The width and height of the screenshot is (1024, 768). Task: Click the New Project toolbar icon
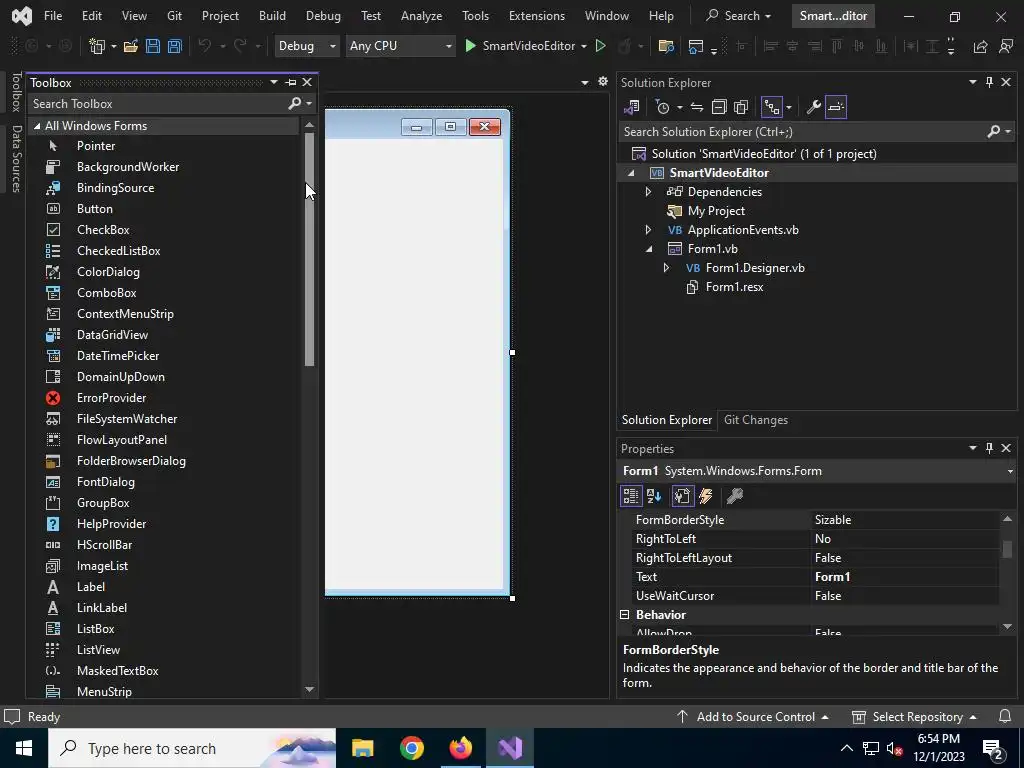click(97, 46)
